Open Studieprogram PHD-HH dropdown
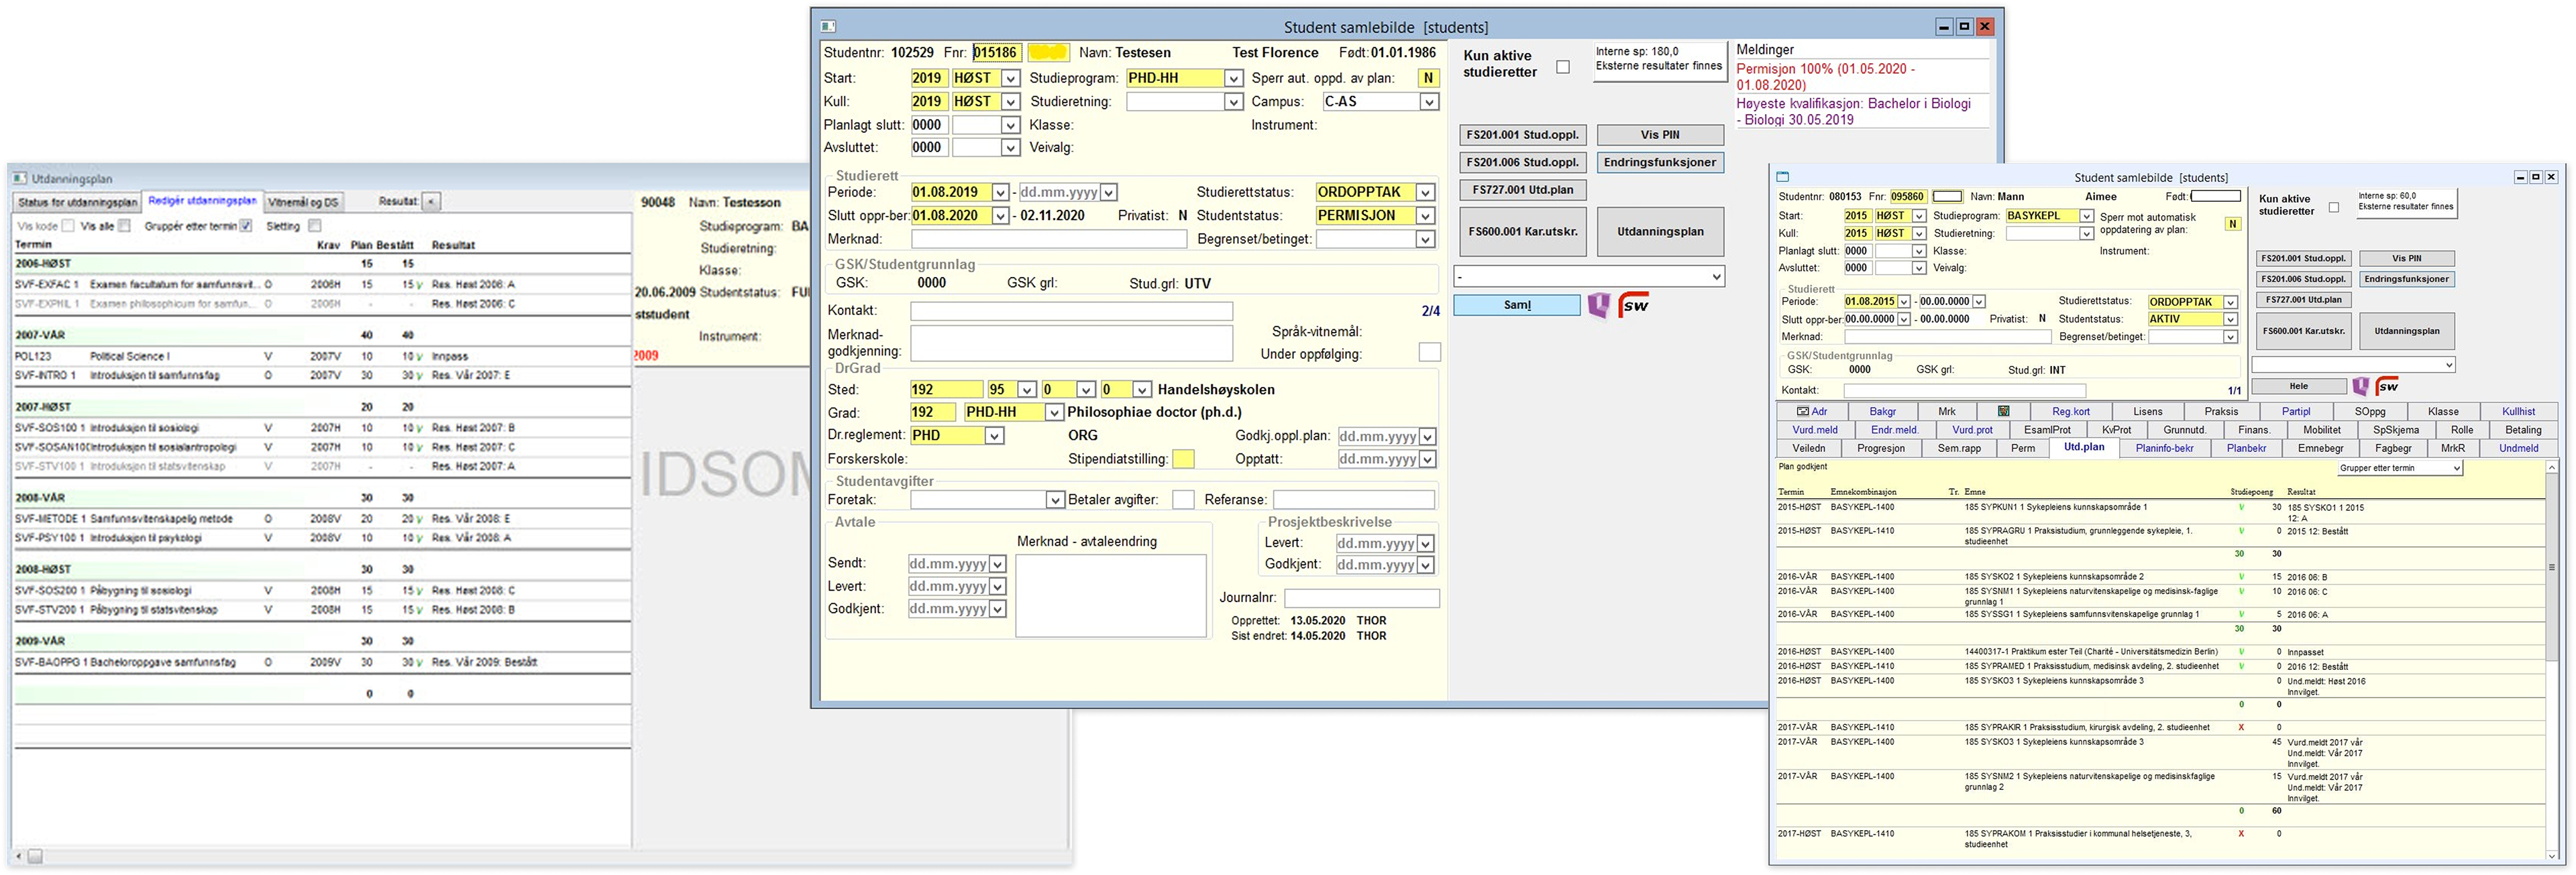2576x875 pixels. pos(1233,78)
